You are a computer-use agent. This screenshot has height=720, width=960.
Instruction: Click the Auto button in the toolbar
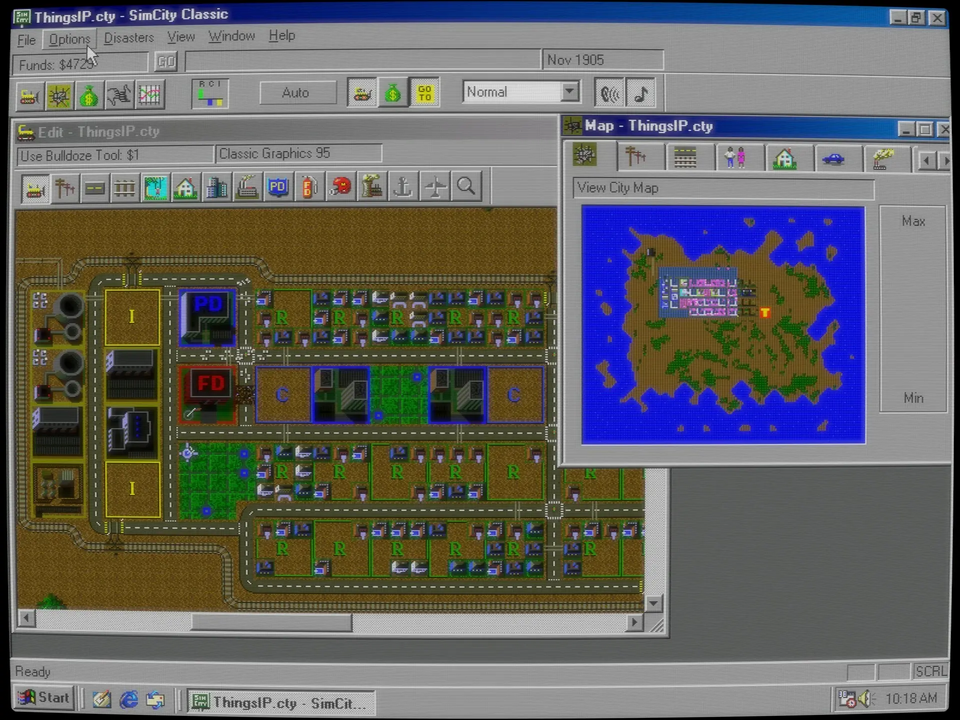[298, 93]
